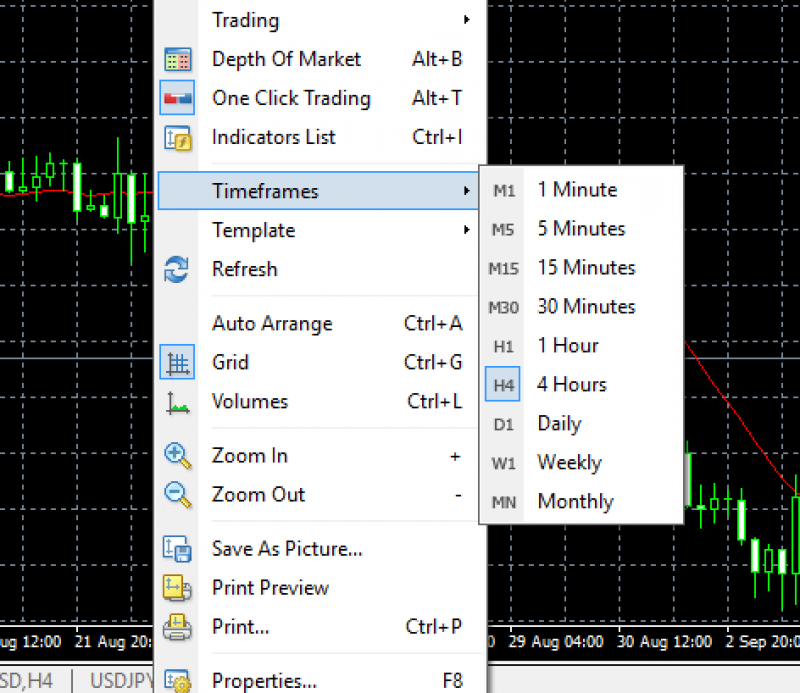Screen dimensions: 800x693
Task: Select 1 Hour timeframe
Action: click(x=581, y=346)
